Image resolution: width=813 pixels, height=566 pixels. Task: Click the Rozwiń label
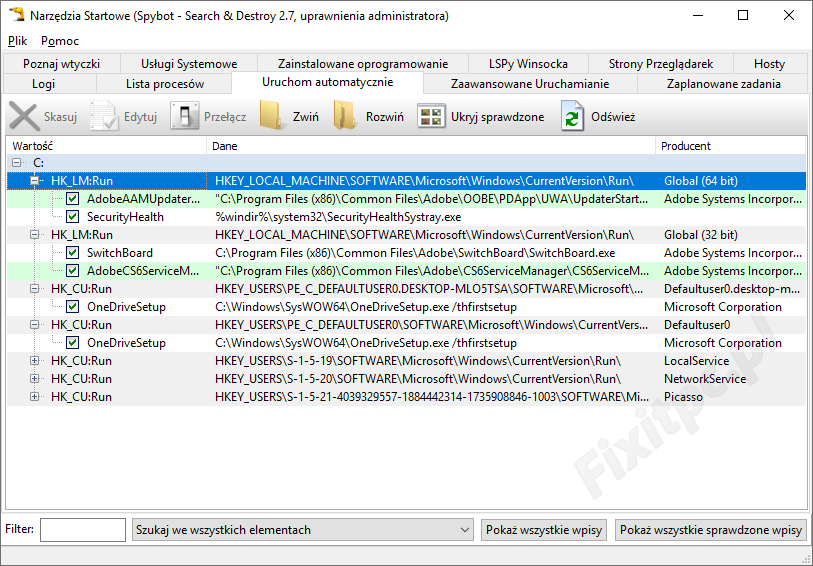[x=385, y=117]
